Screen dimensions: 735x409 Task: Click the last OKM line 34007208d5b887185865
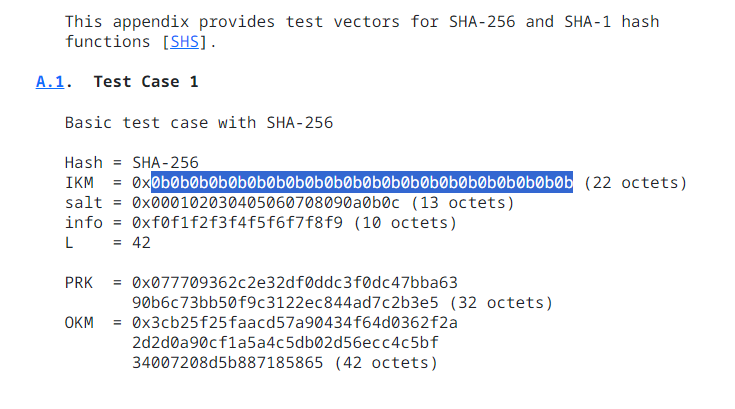(x=227, y=363)
